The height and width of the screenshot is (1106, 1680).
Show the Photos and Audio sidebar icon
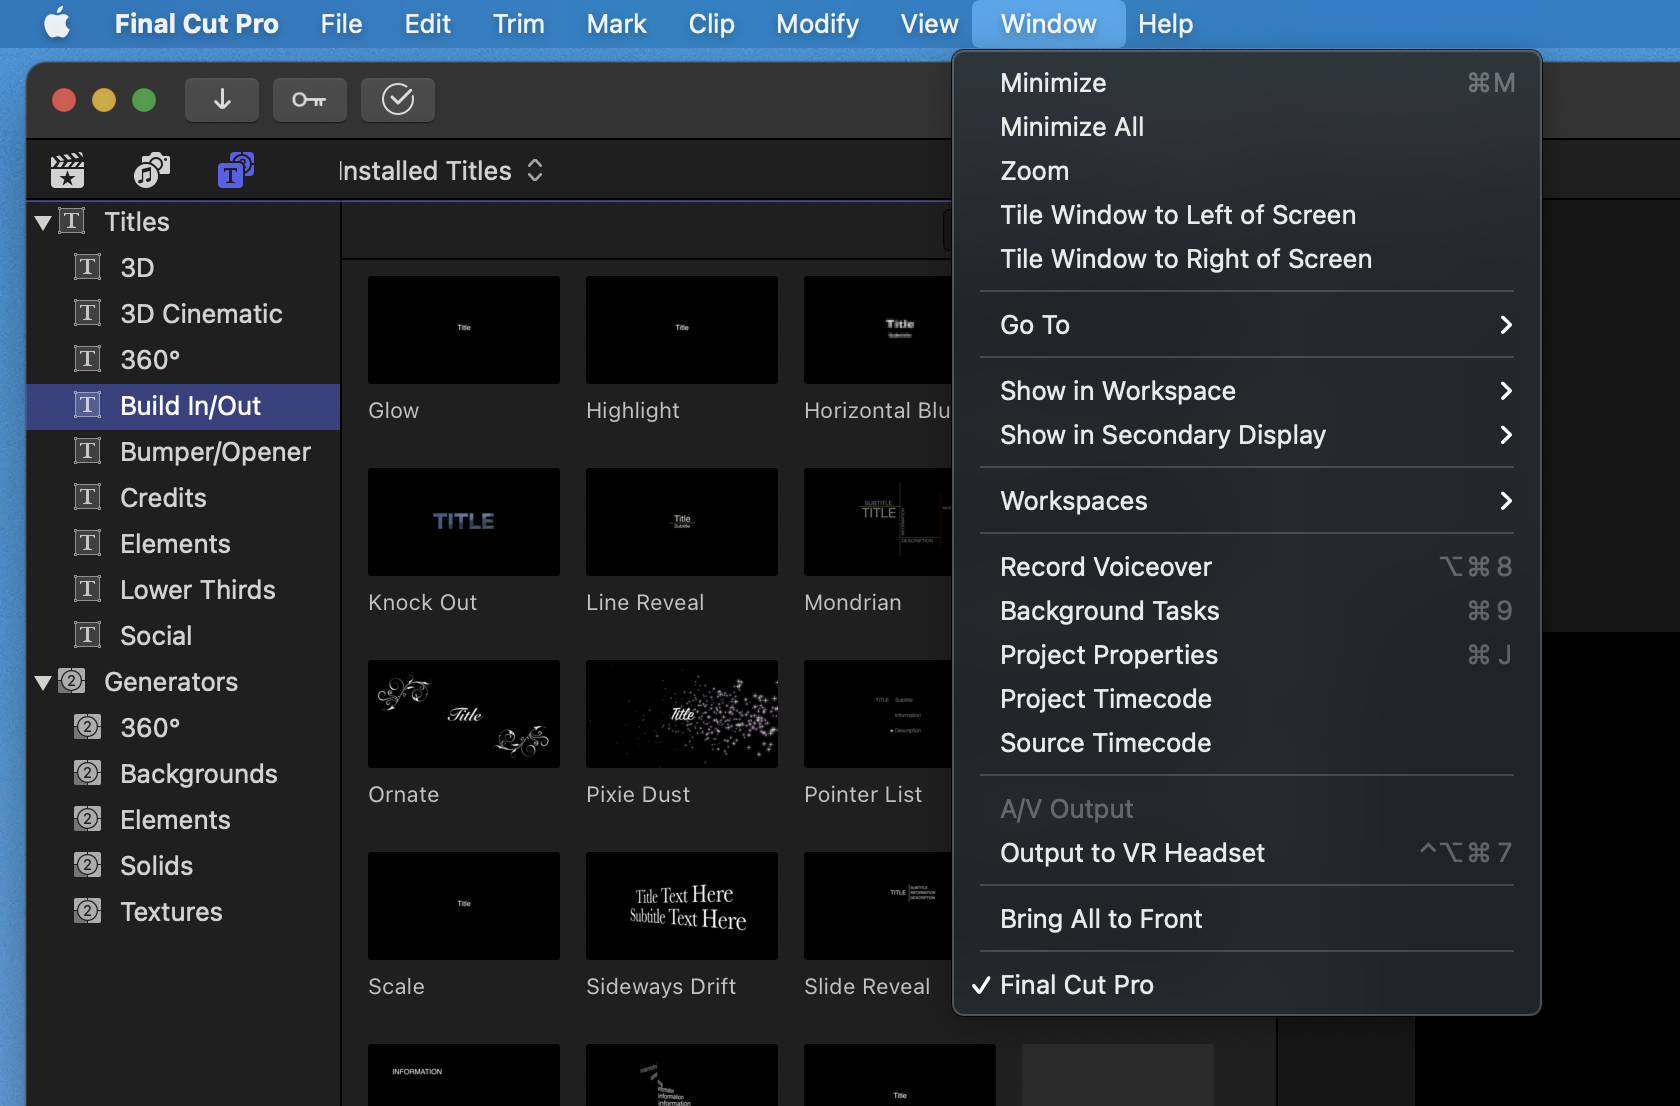click(x=152, y=171)
